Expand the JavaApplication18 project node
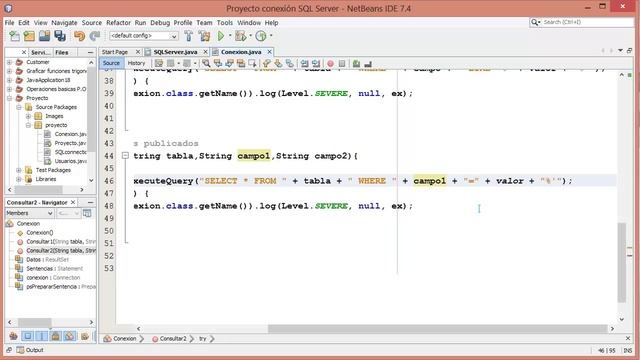The height and width of the screenshot is (360, 640). click(9, 80)
